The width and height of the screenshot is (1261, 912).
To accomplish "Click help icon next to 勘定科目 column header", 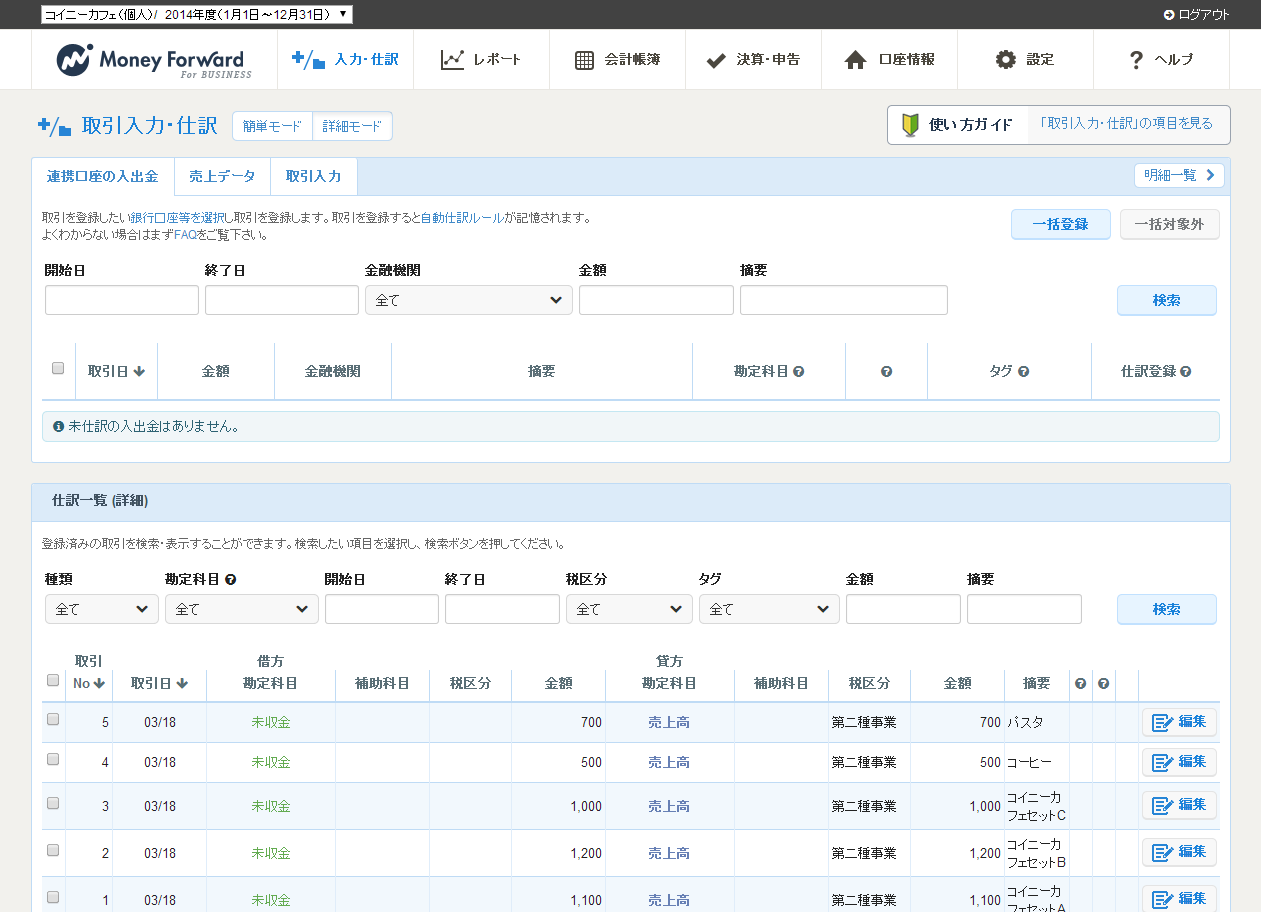I will (799, 371).
